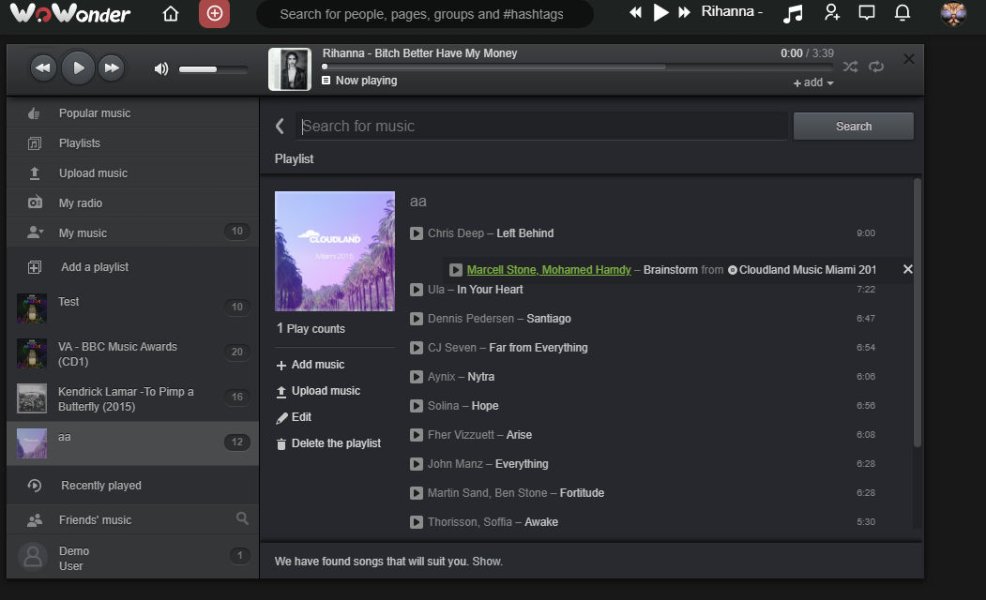This screenshot has height=600, width=986.
Task: Toggle repeat playback mode
Action: tap(876, 67)
